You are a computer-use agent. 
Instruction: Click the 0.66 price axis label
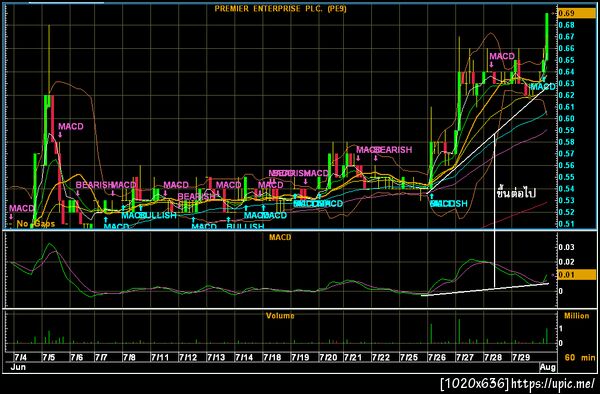[567, 48]
